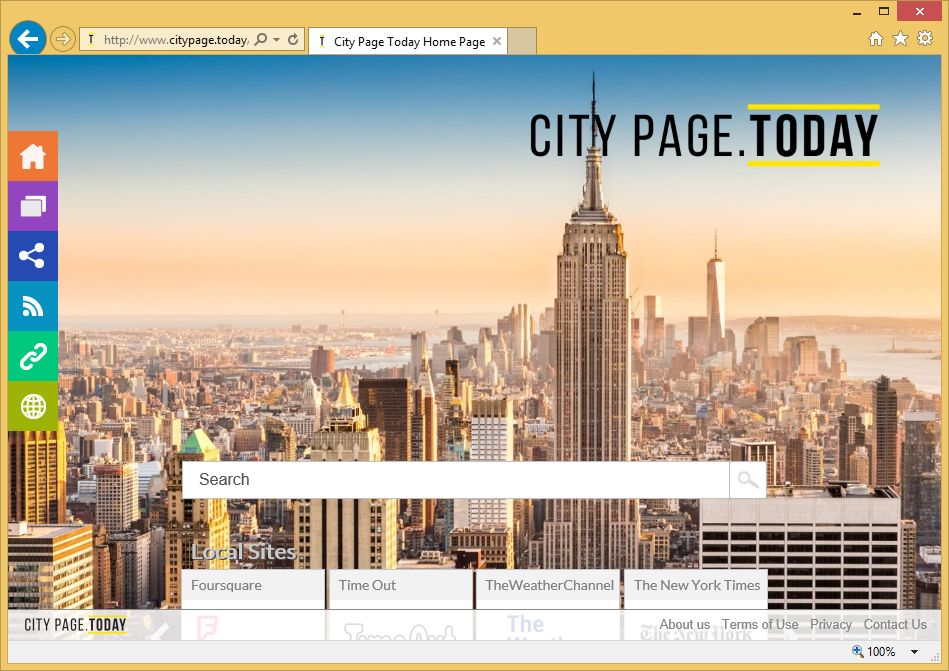The width and height of the screenshot is (949, 671).
Task: Maximize the browser window
Action: click(x=884, y=11)
